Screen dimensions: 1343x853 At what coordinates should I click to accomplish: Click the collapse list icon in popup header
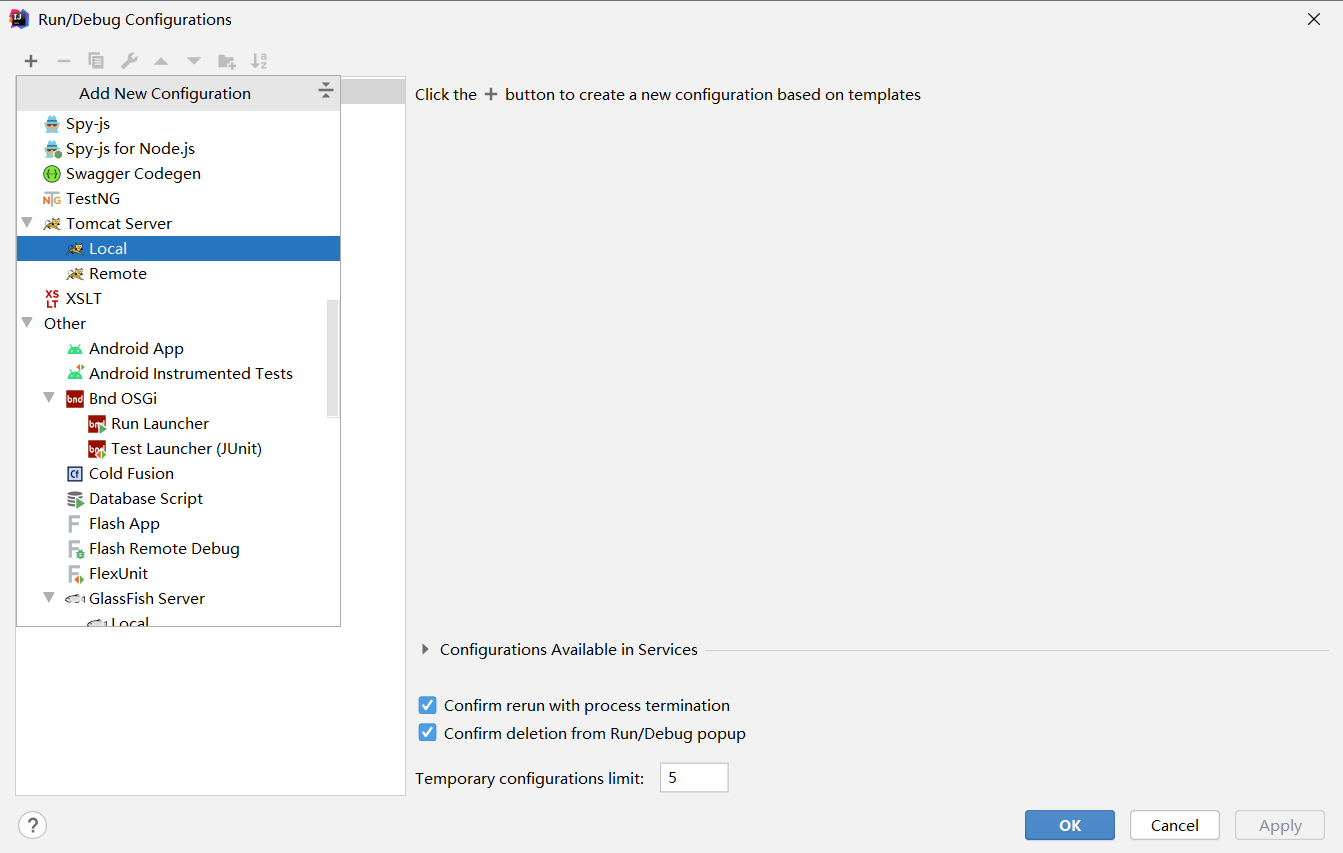tap(325, 92)
